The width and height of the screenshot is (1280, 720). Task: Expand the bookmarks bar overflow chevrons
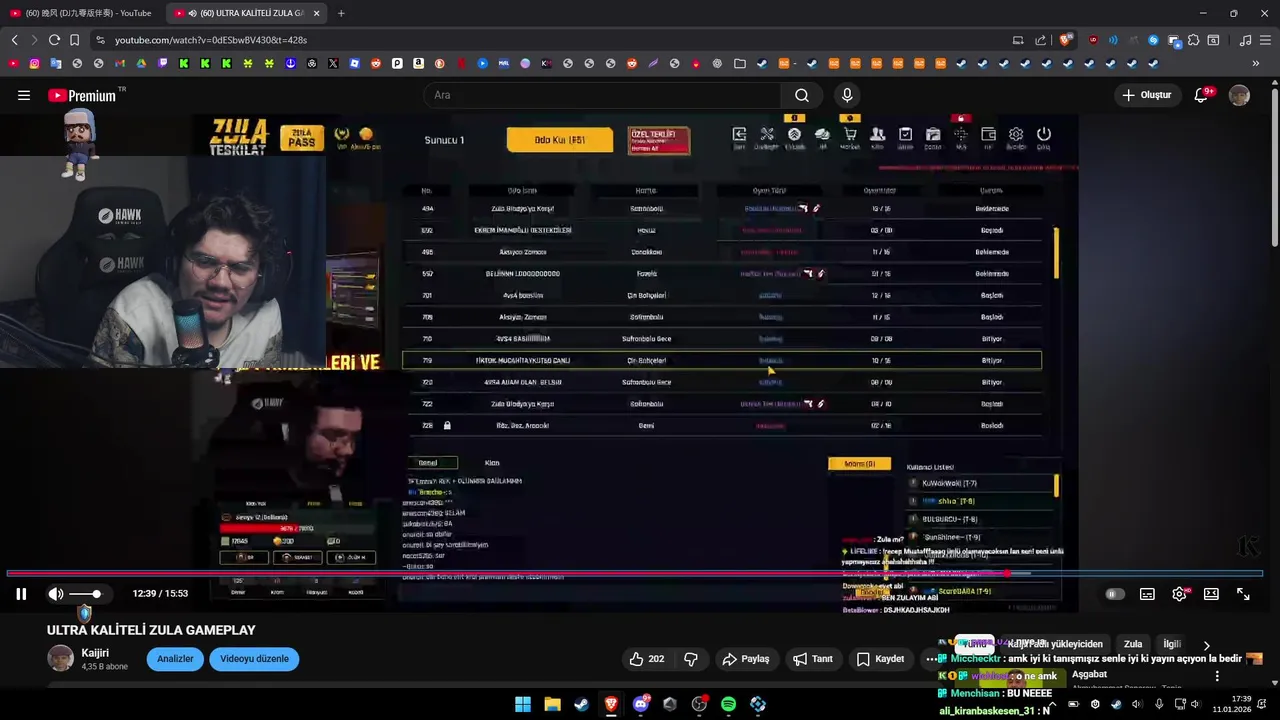[1256, 63]
